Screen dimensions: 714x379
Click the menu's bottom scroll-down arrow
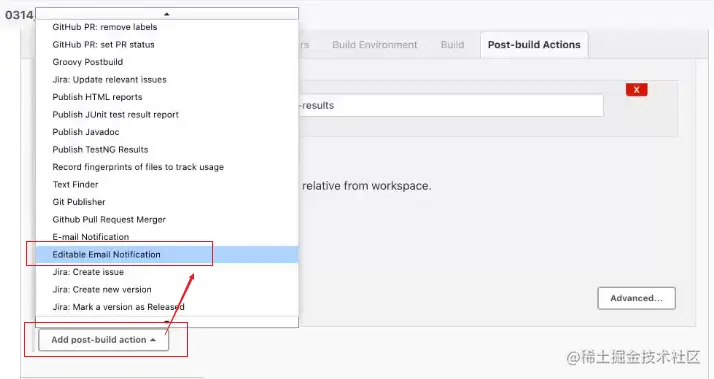point(167,322)
